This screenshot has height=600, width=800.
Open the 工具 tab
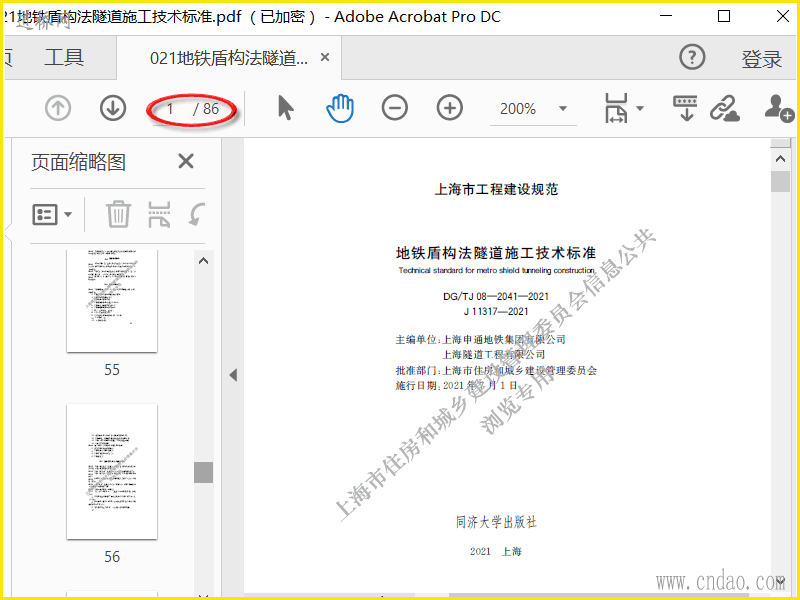pyautogui.click(x=64, y=57)
